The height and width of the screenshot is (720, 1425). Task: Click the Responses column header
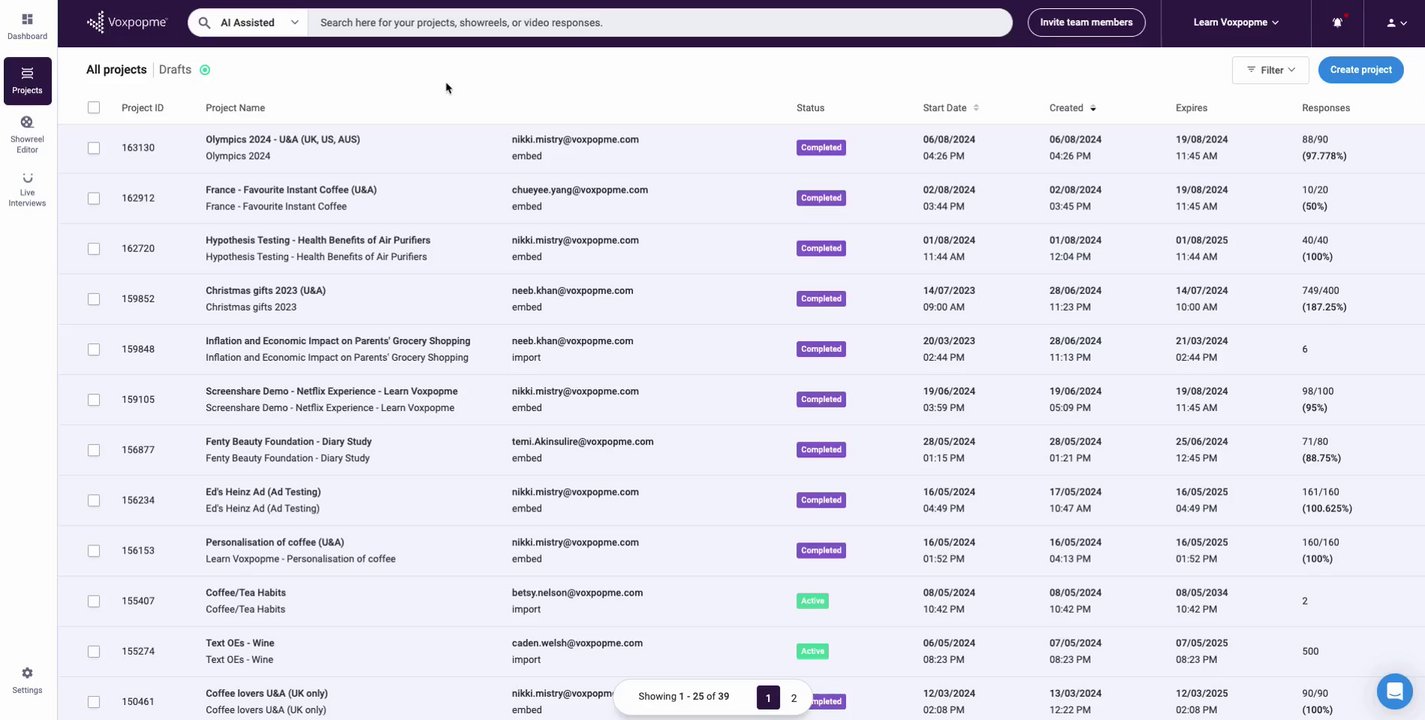[x=1326, y=108]
